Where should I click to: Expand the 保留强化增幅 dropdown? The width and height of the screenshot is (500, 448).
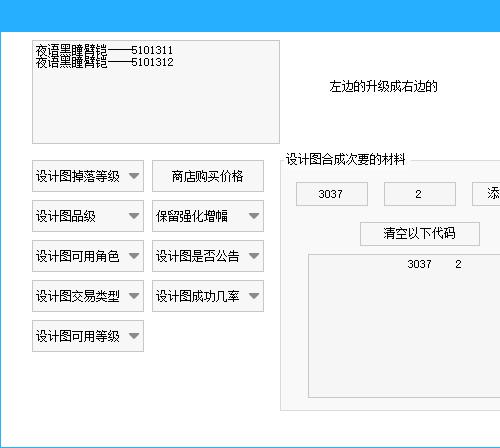(208, 216)
